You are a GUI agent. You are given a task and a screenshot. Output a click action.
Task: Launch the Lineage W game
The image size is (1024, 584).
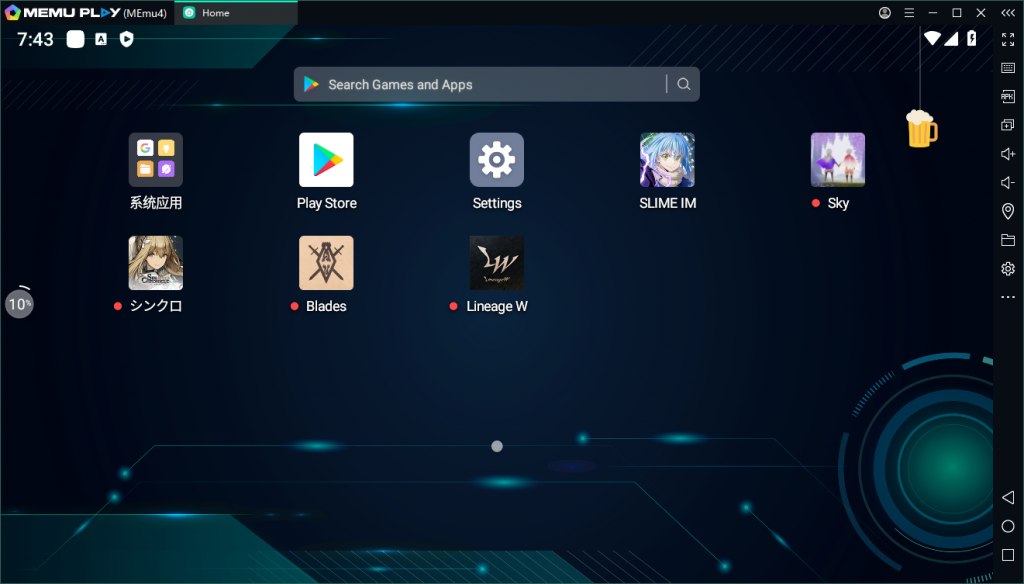[x=496, y=262]
